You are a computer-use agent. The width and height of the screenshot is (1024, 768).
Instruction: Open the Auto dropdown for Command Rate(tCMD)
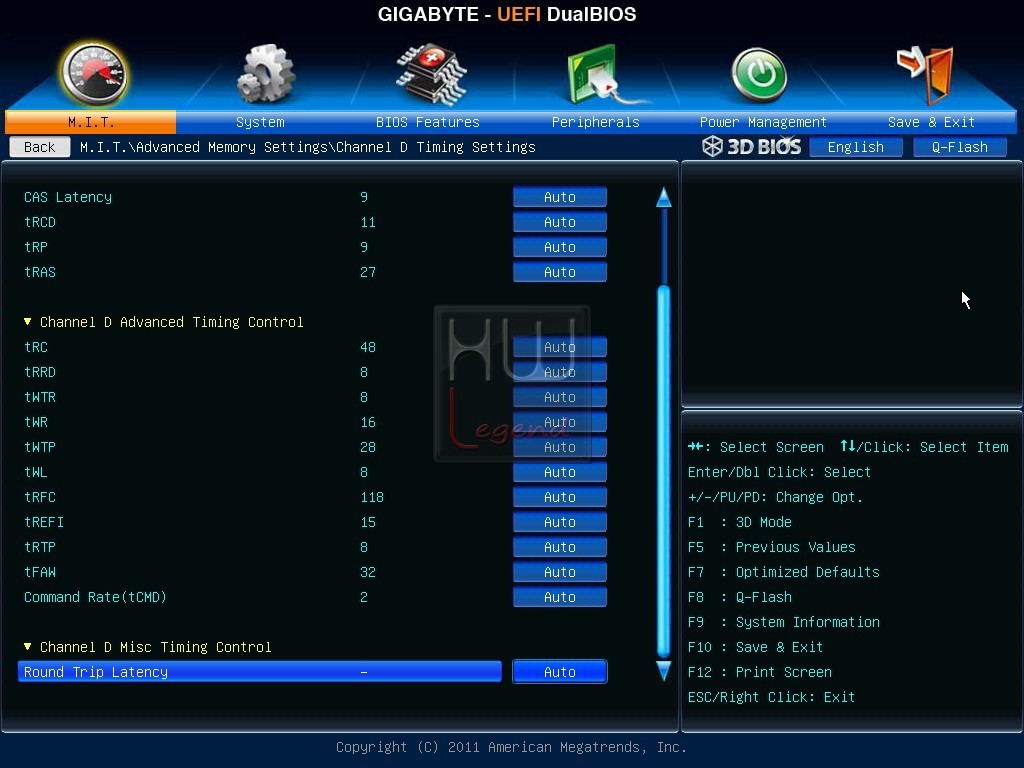pos(560,597)
